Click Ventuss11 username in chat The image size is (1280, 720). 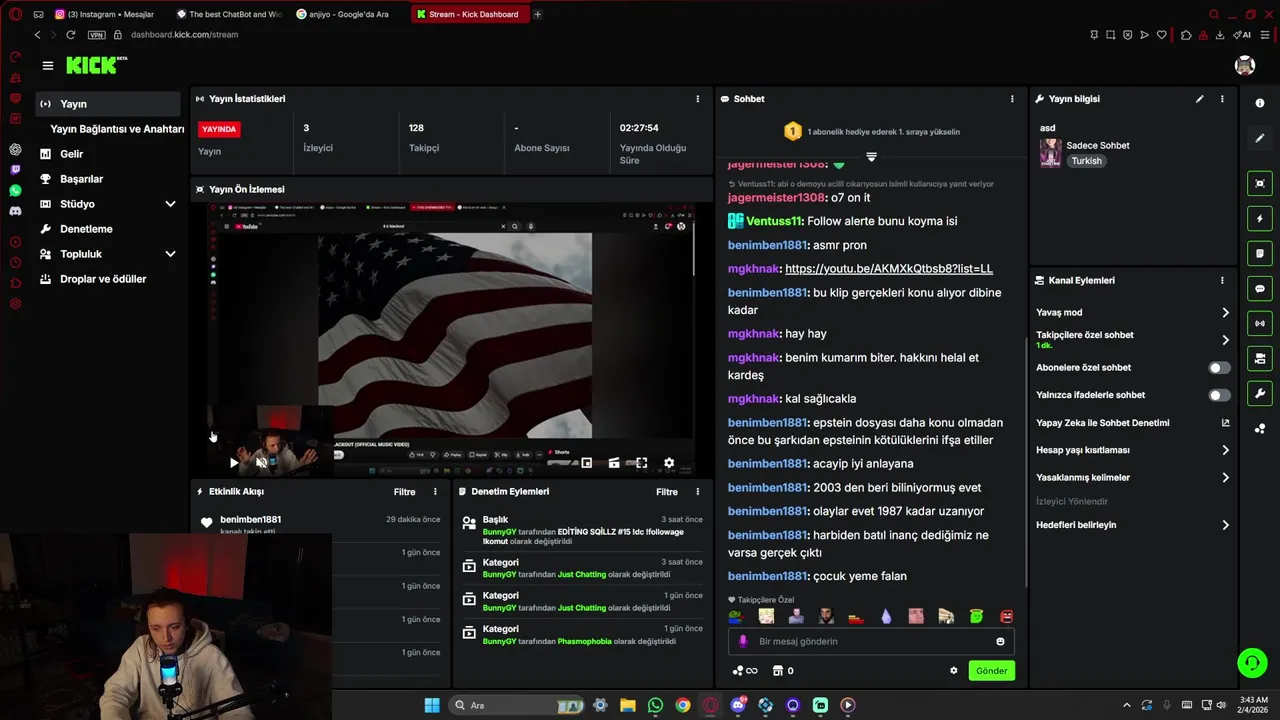coord(774,221)
